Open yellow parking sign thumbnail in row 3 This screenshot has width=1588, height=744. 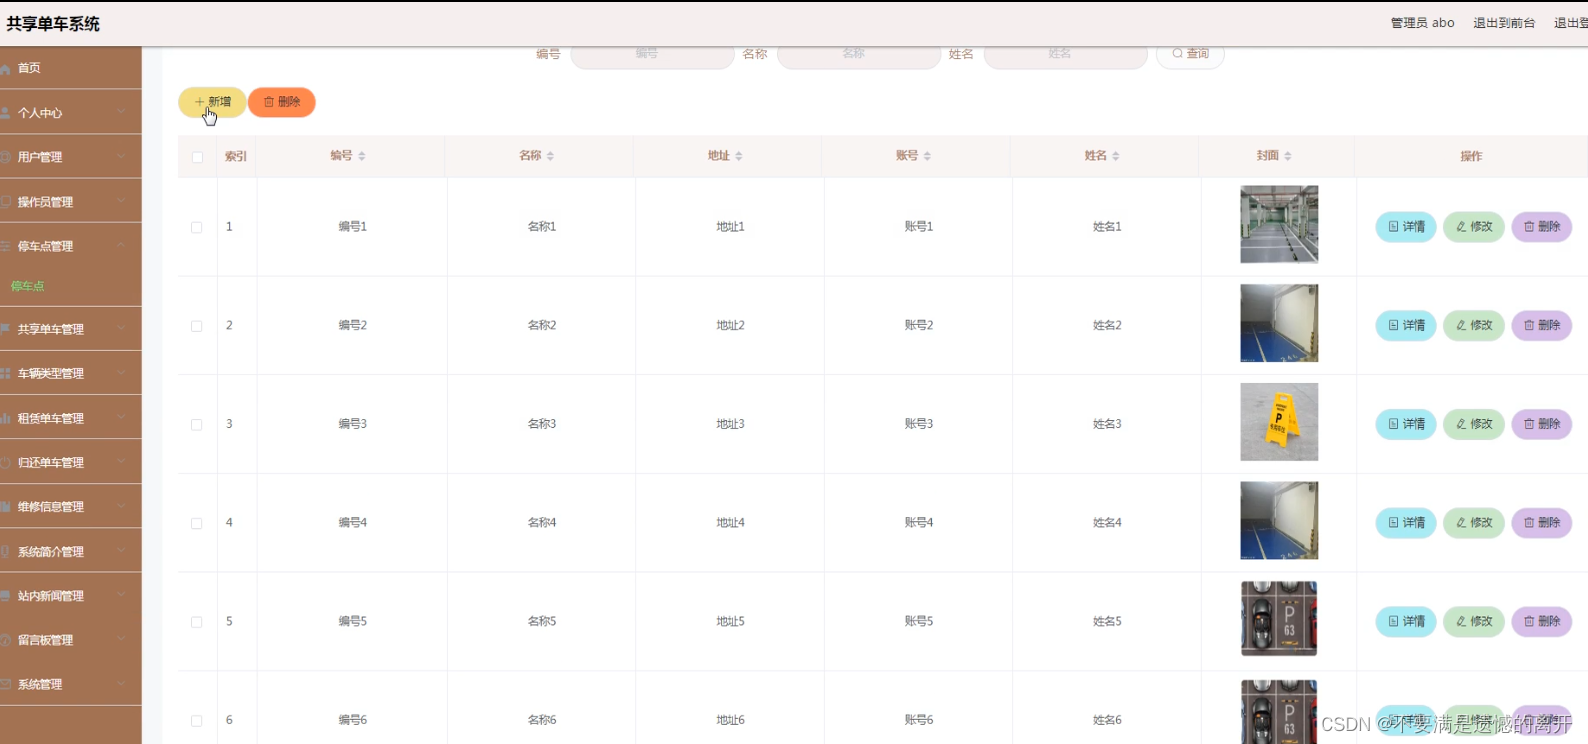1279,422
